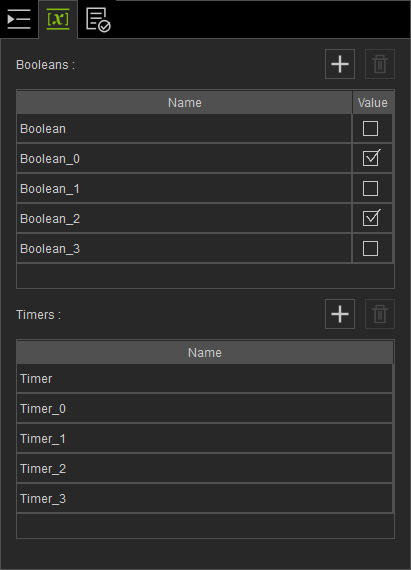Click the Value column header

(372, 103)
